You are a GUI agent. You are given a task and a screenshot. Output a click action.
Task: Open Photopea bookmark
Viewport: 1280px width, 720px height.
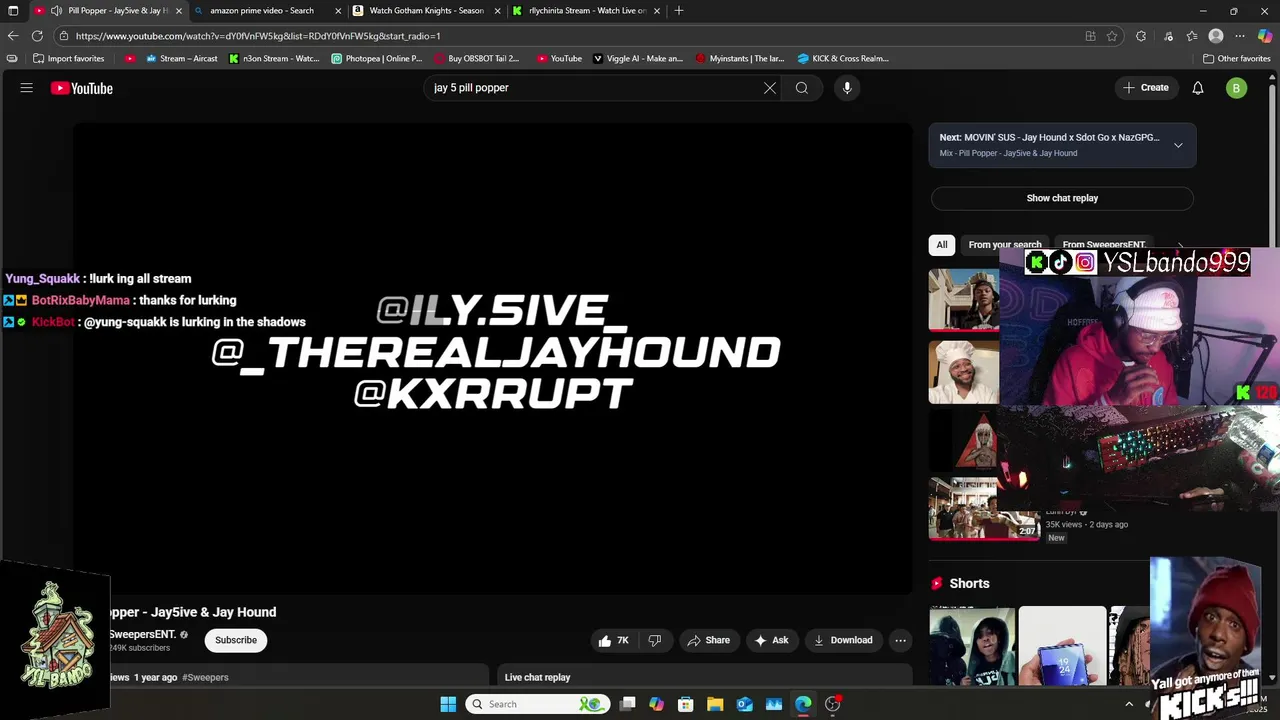[x=377, y=59]
